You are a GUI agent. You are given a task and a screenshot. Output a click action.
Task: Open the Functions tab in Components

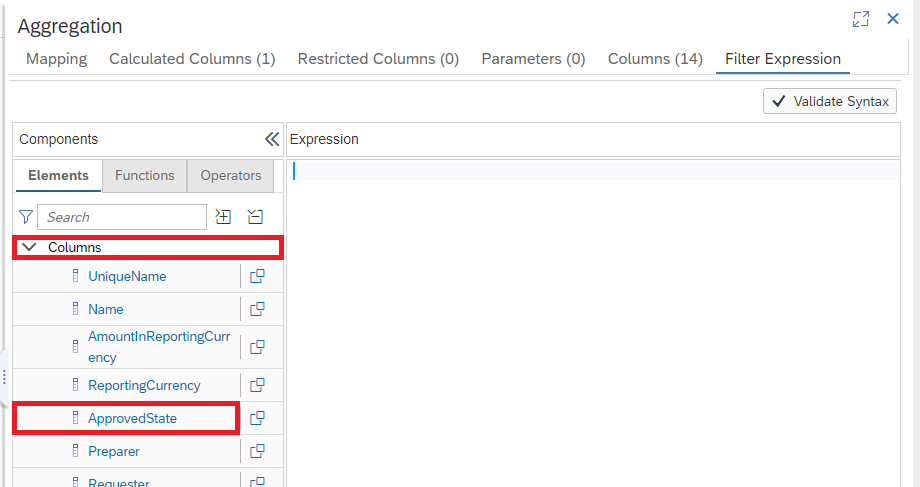click(144, 175)
